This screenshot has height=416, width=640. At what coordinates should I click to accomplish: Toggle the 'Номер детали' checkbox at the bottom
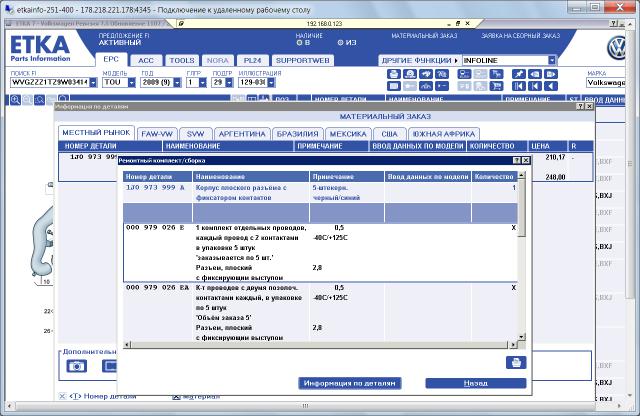[x=62, y=396]
